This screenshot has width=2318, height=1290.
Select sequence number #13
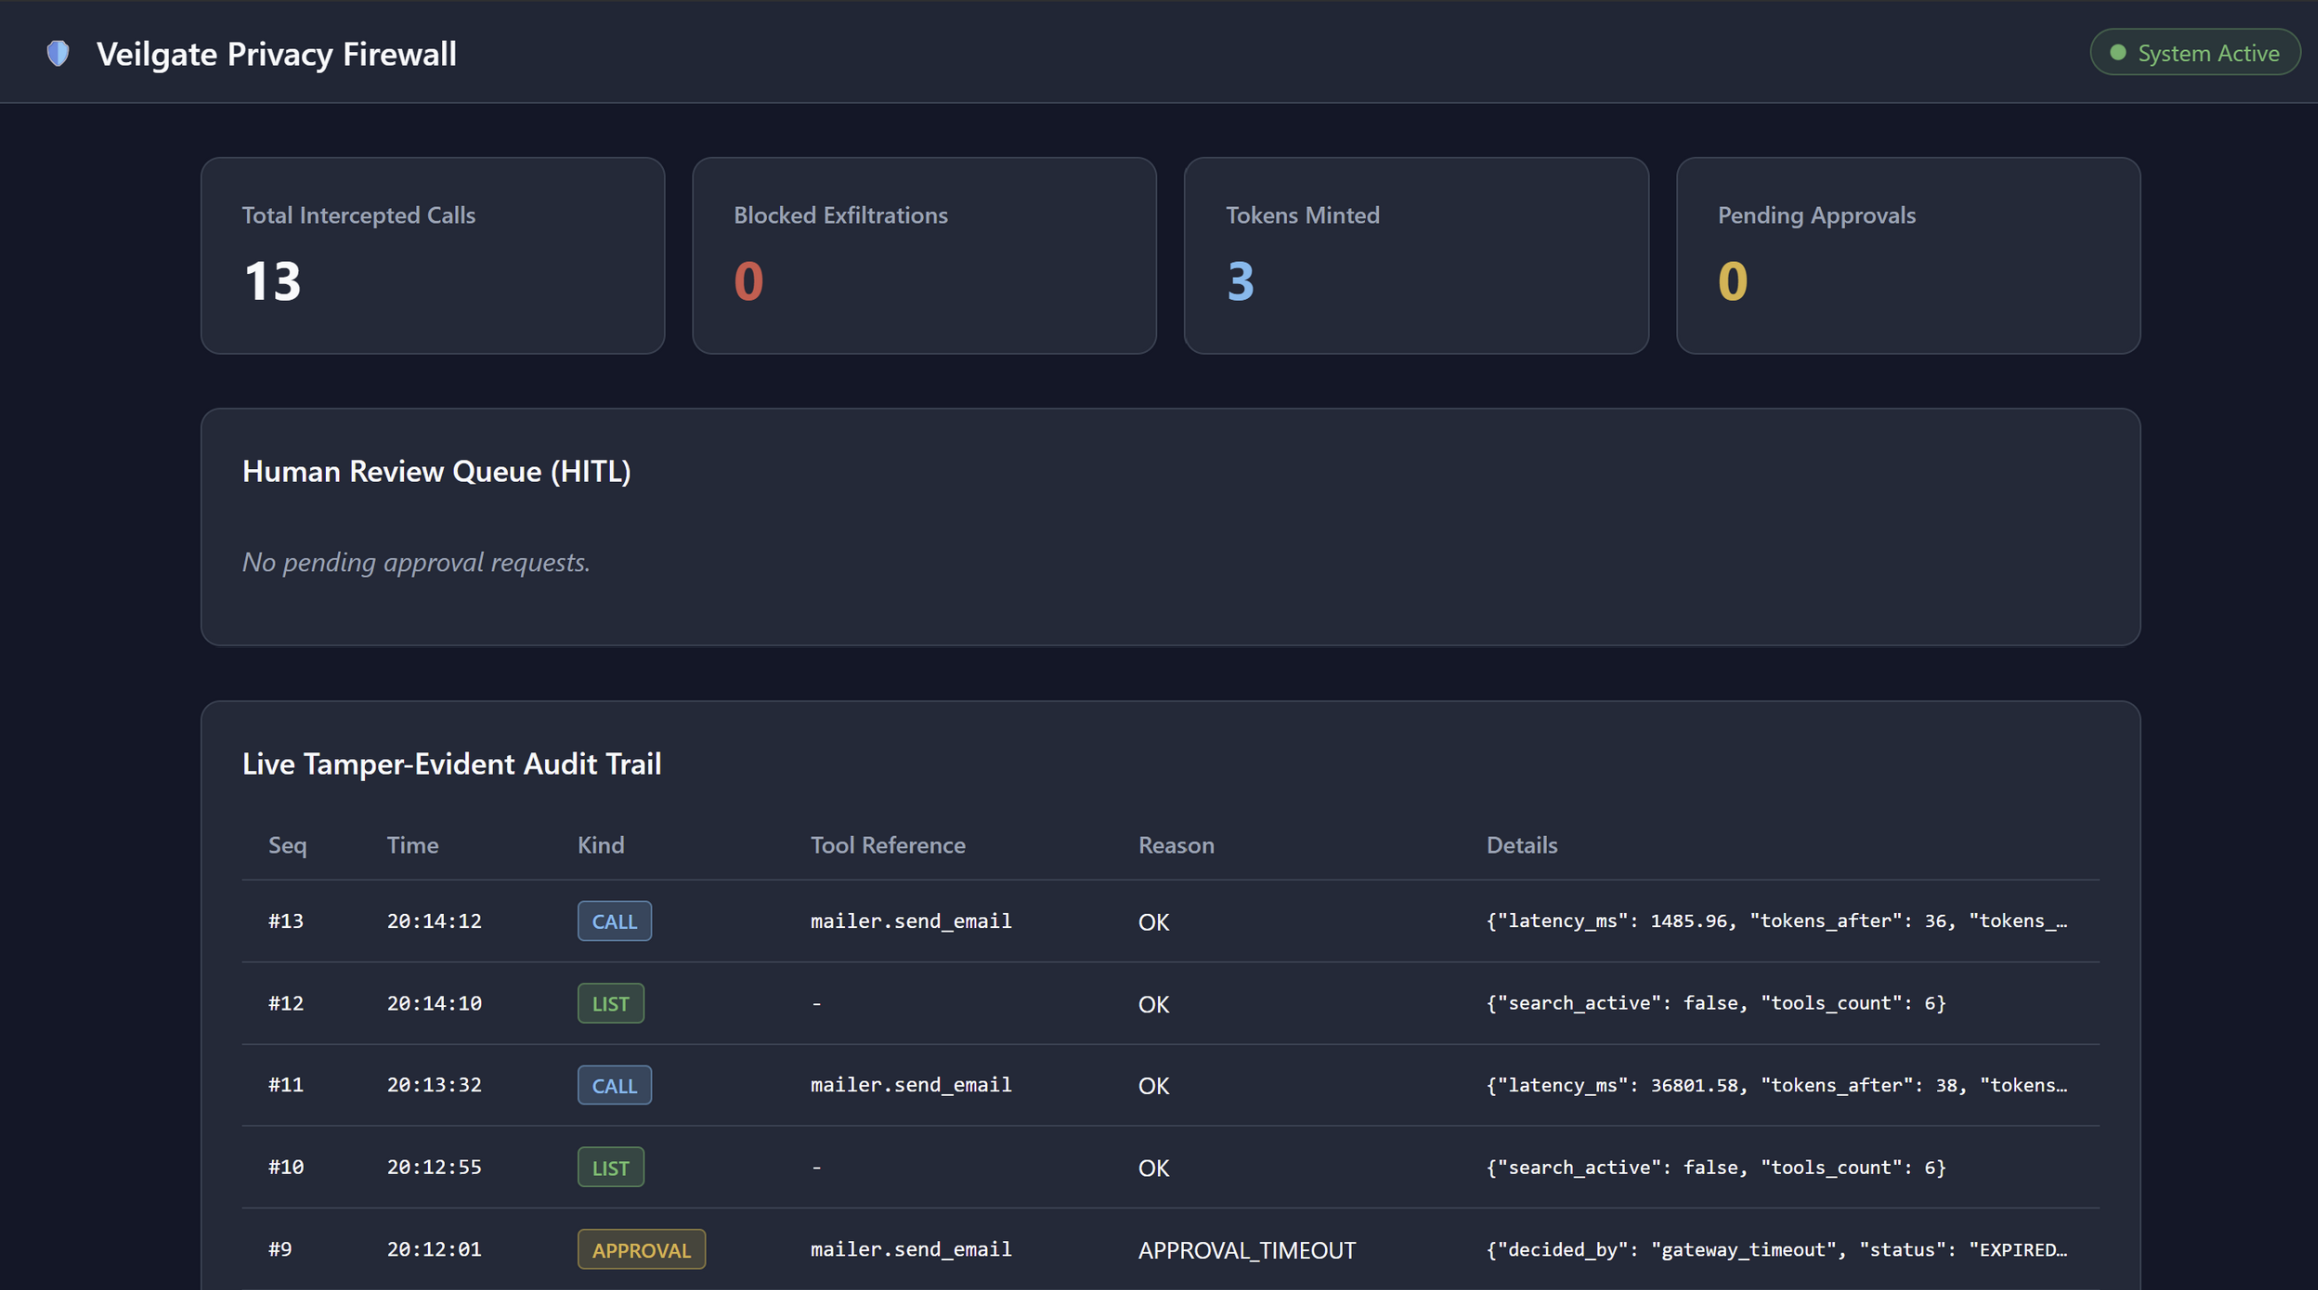286,921
